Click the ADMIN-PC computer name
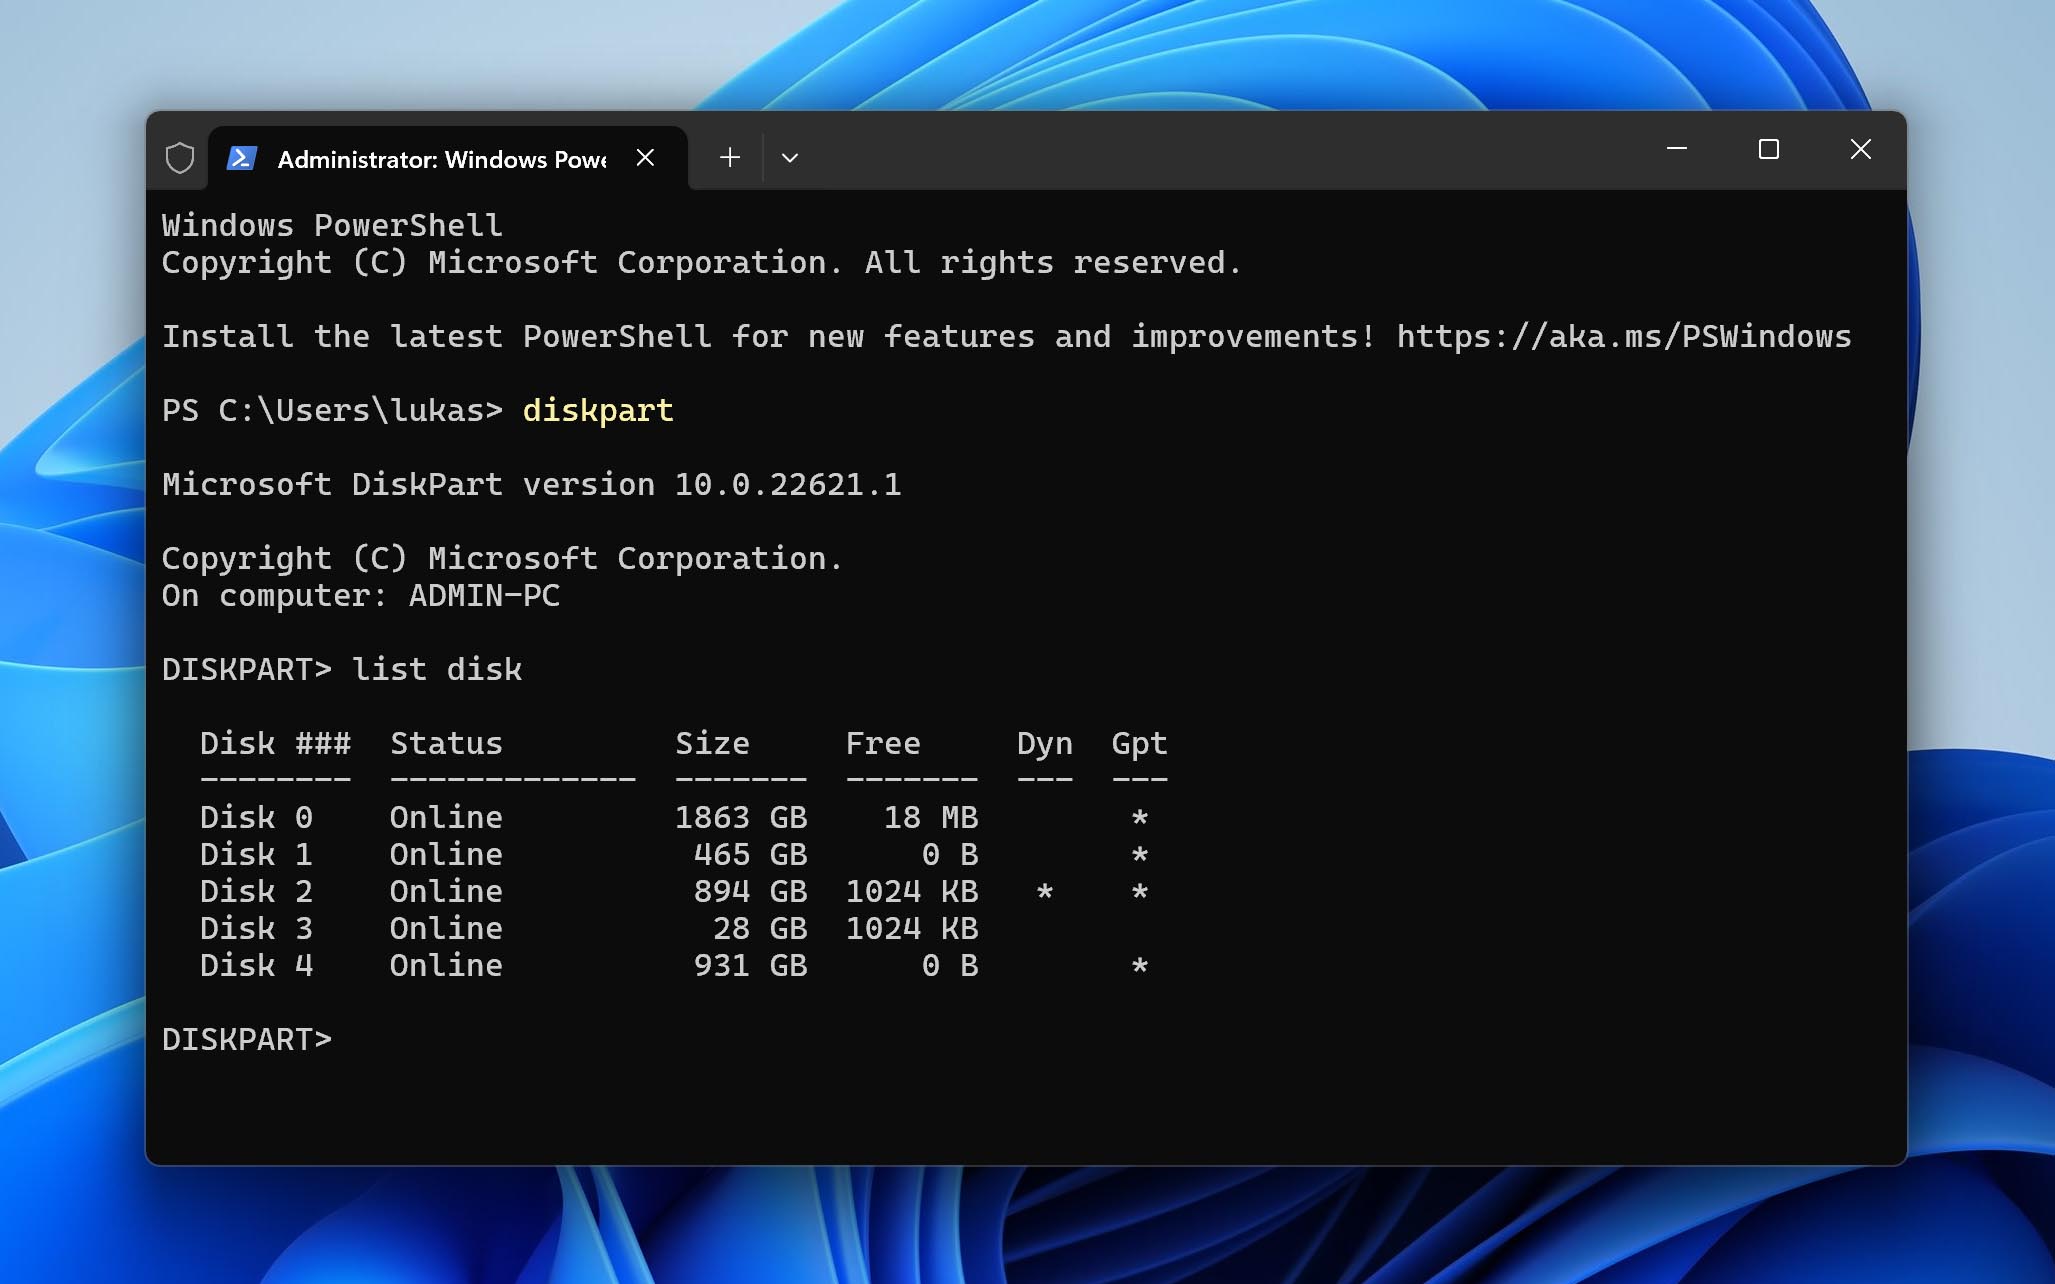Screen dimensions: 2055x1284 (484, 596)
